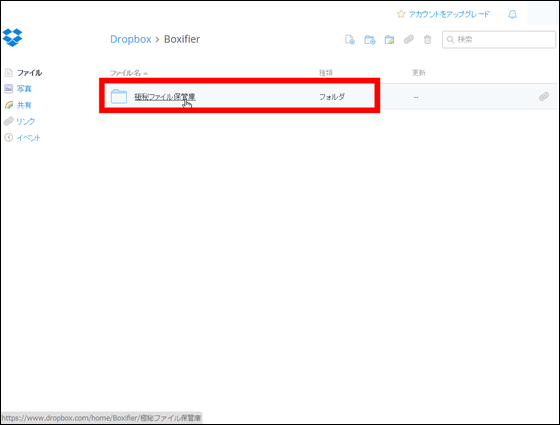
Task: Open the ファイル section in sidebar
Action: pos(29,73)
